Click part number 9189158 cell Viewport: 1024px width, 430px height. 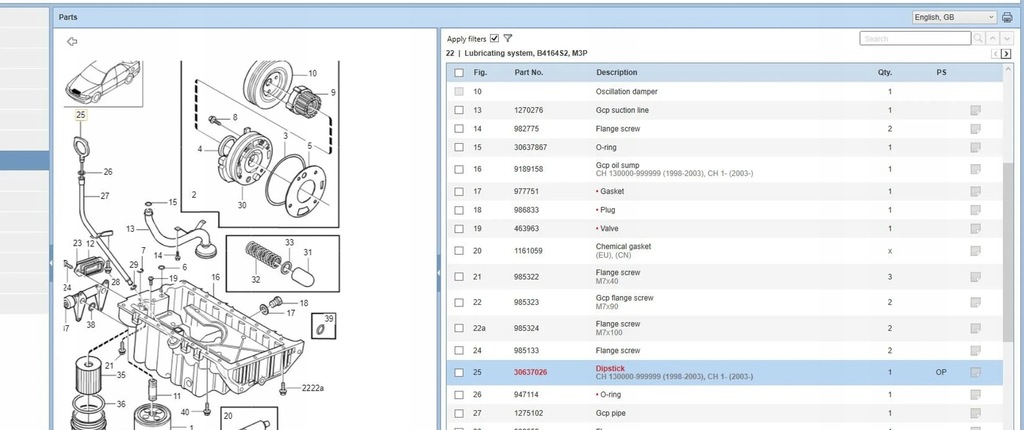point(528,169)
